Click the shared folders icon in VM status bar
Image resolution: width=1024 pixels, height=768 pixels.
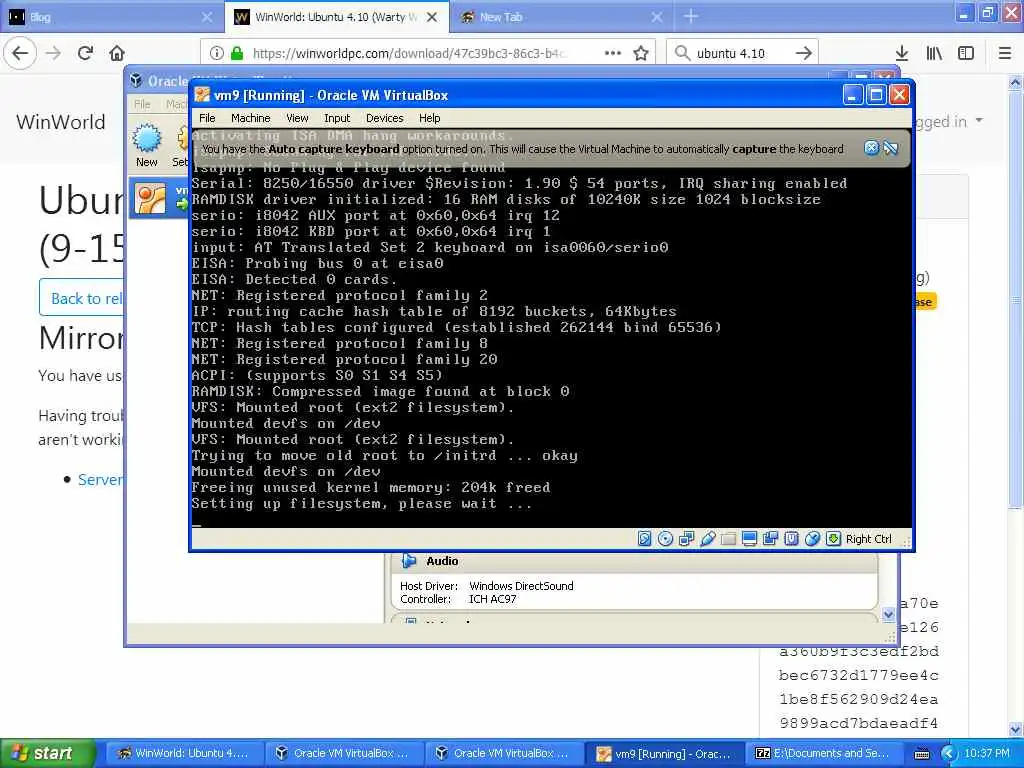click(x=728, y=539)
